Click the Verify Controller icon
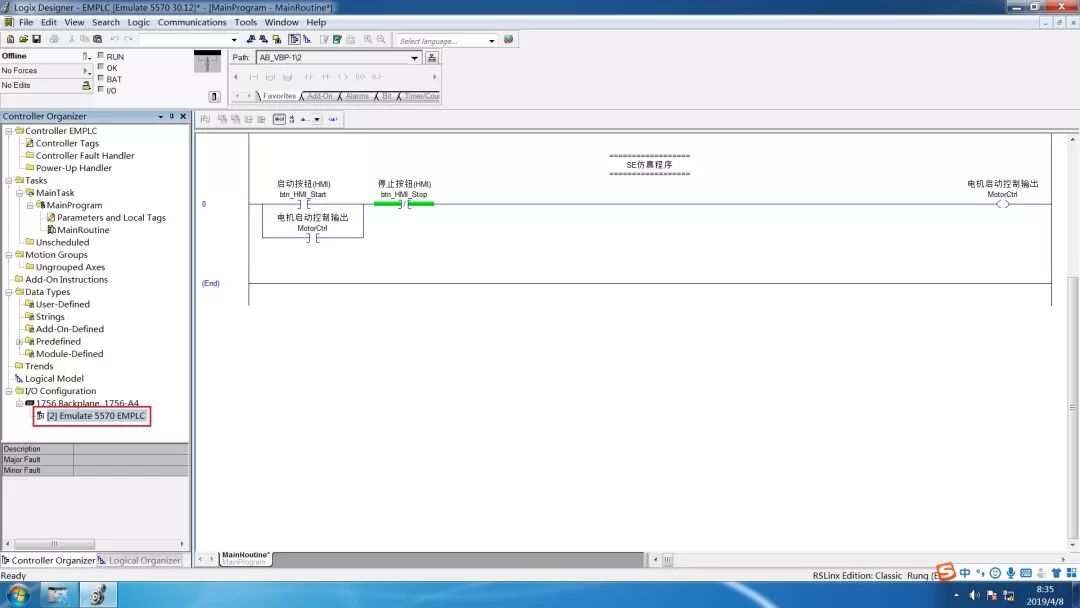Viewport: 1080px width, 608px height. click(x=338, y=39)
